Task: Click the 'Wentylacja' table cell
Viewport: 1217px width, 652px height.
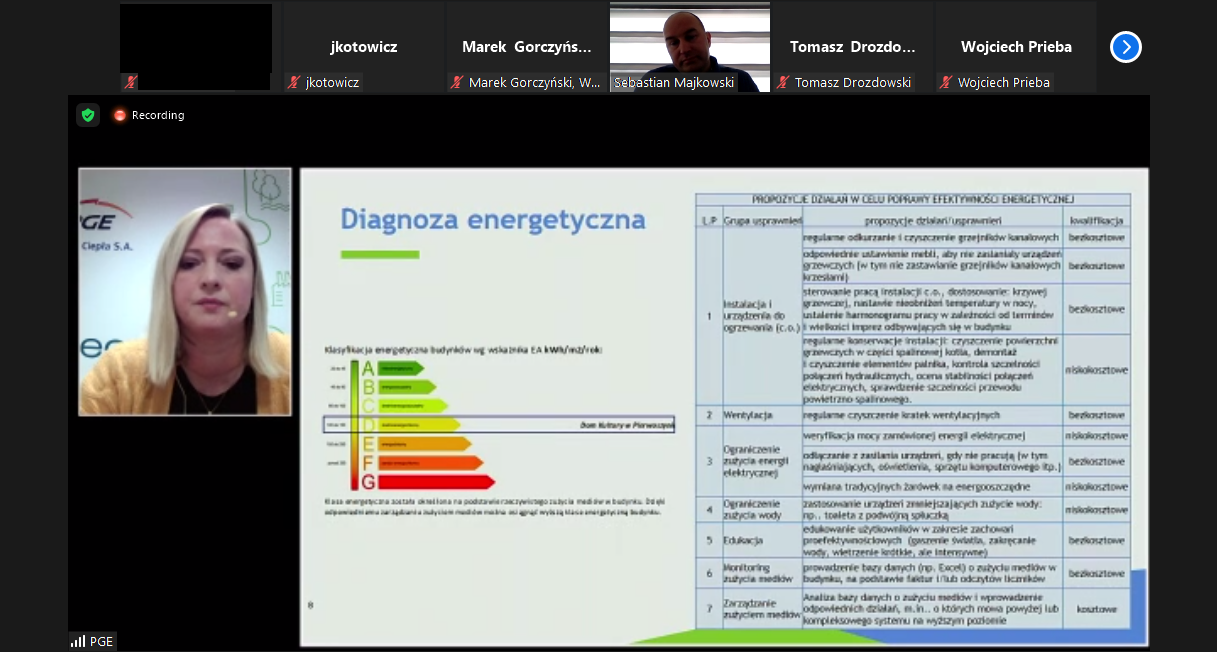Action: click(x=762, y=415)
